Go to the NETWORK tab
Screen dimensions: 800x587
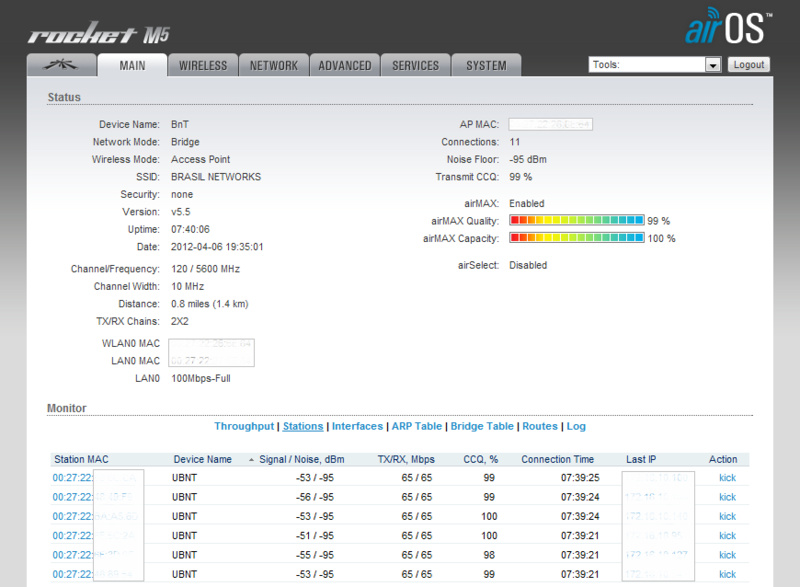click(274, 65)
